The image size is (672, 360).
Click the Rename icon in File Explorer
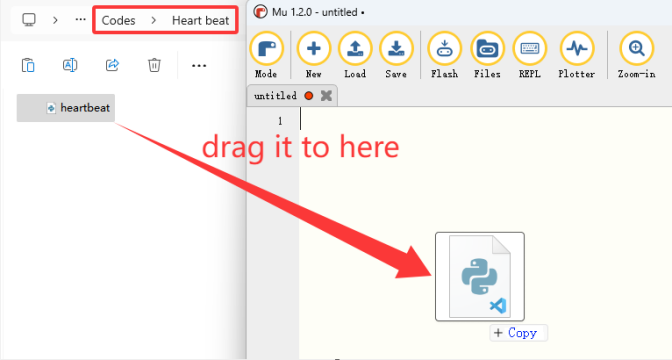coord(70,65)
